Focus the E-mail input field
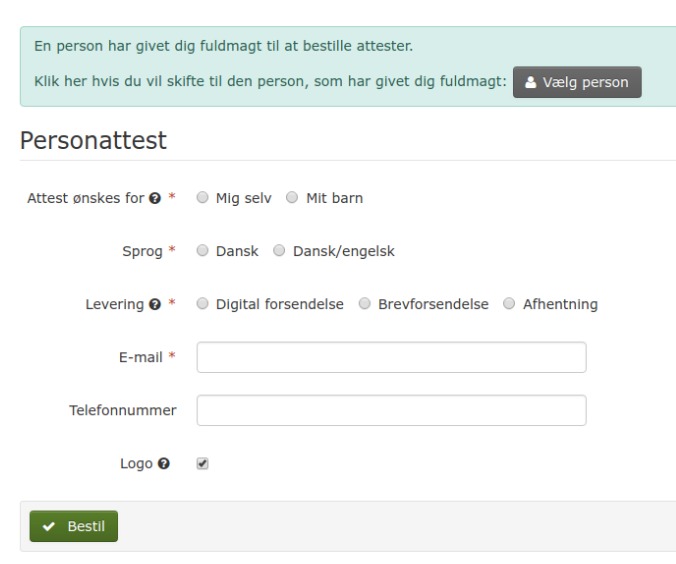The width and height of the screenshot is (676, 564). pyautogui.click(x=391, y=357)
